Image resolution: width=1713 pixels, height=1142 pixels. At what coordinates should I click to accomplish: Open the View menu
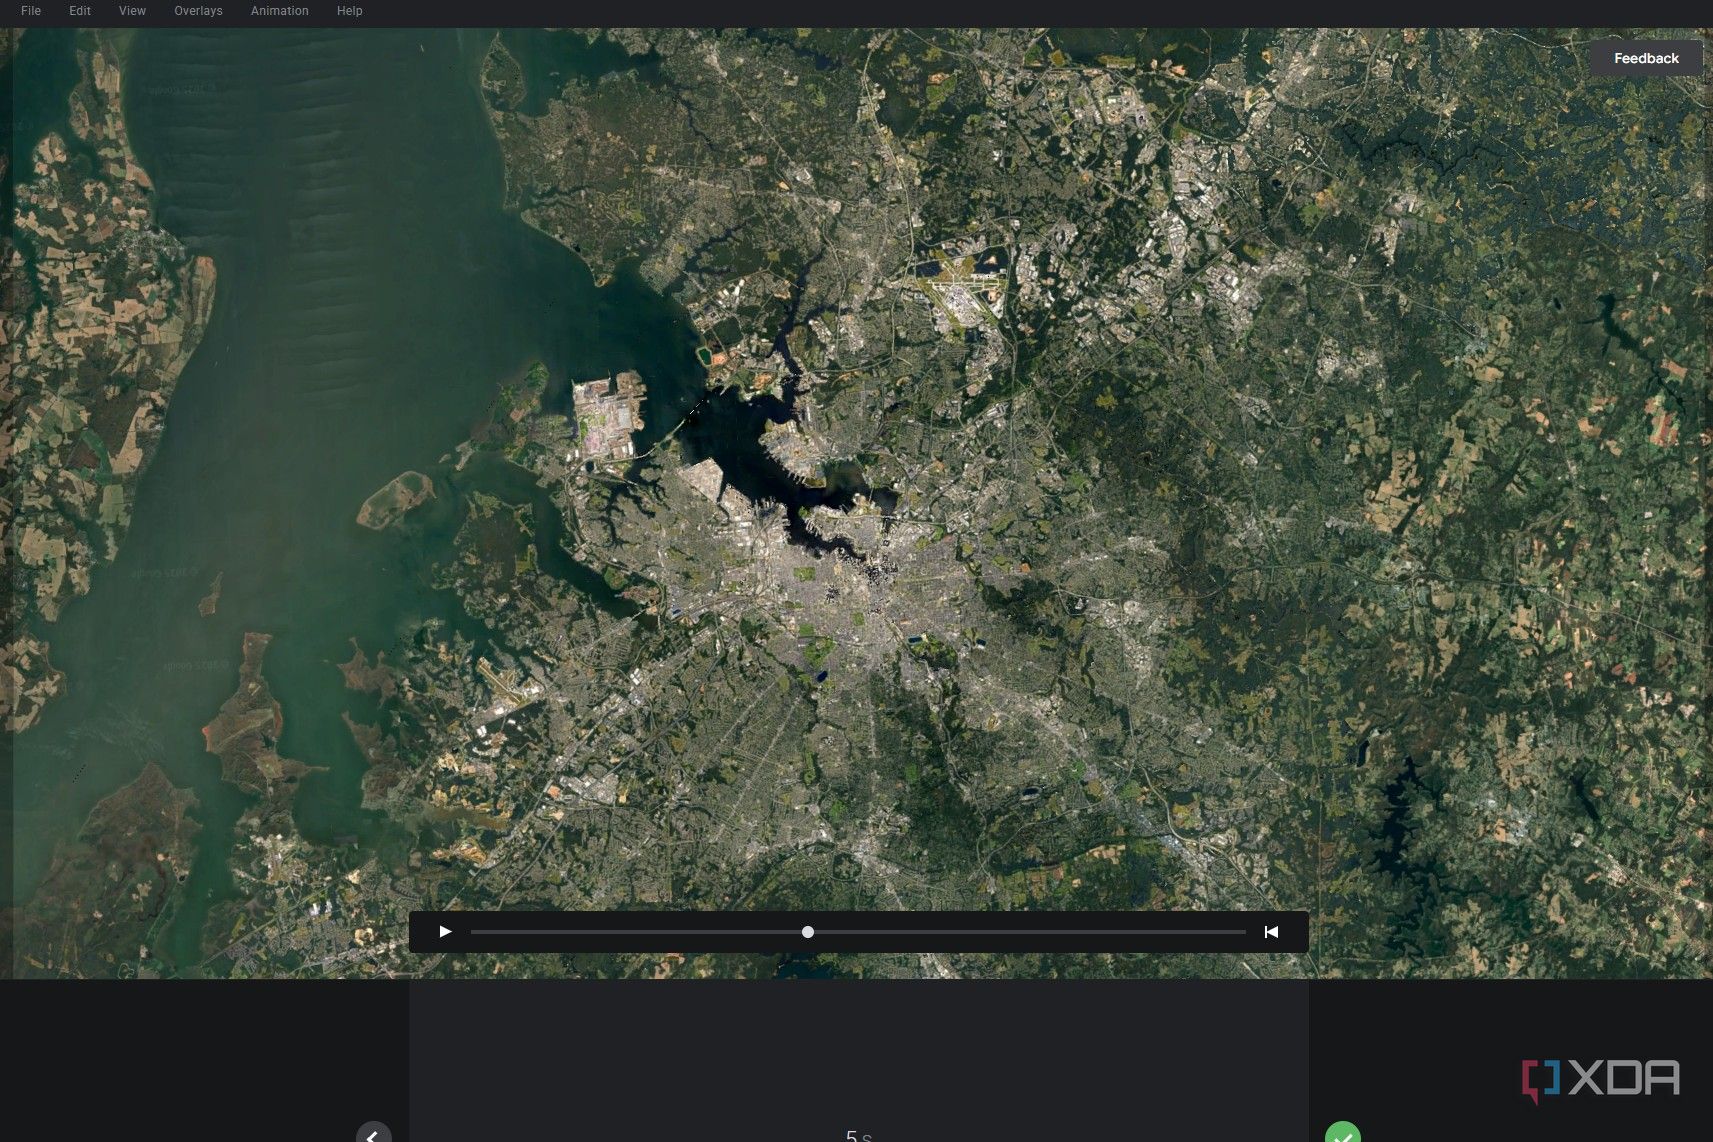132,11
